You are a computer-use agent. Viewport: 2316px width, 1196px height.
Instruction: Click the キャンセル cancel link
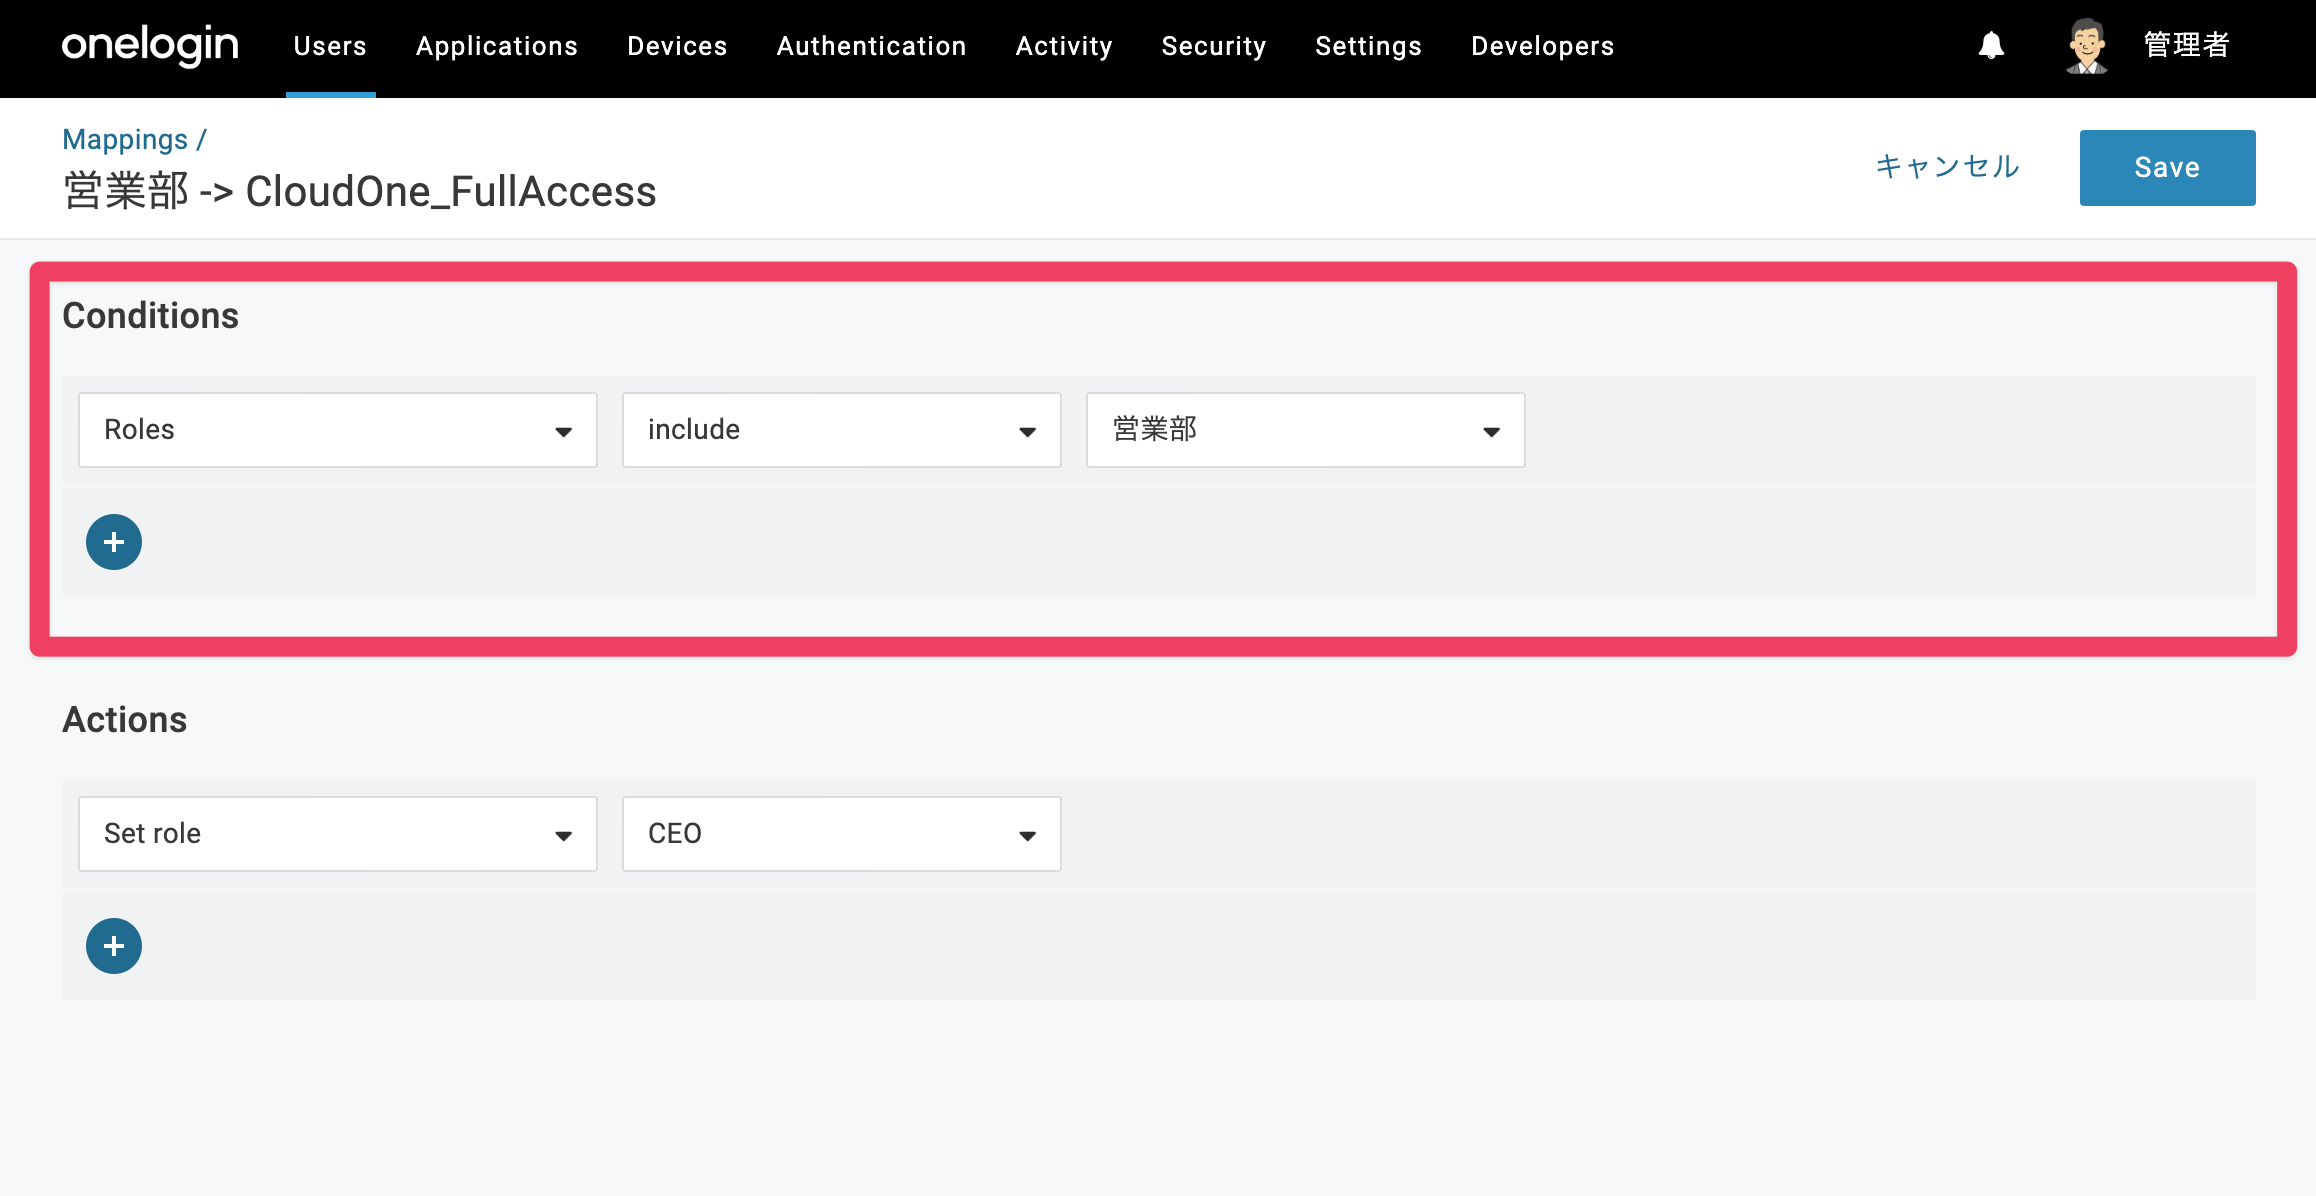[x=1947, y=166]
